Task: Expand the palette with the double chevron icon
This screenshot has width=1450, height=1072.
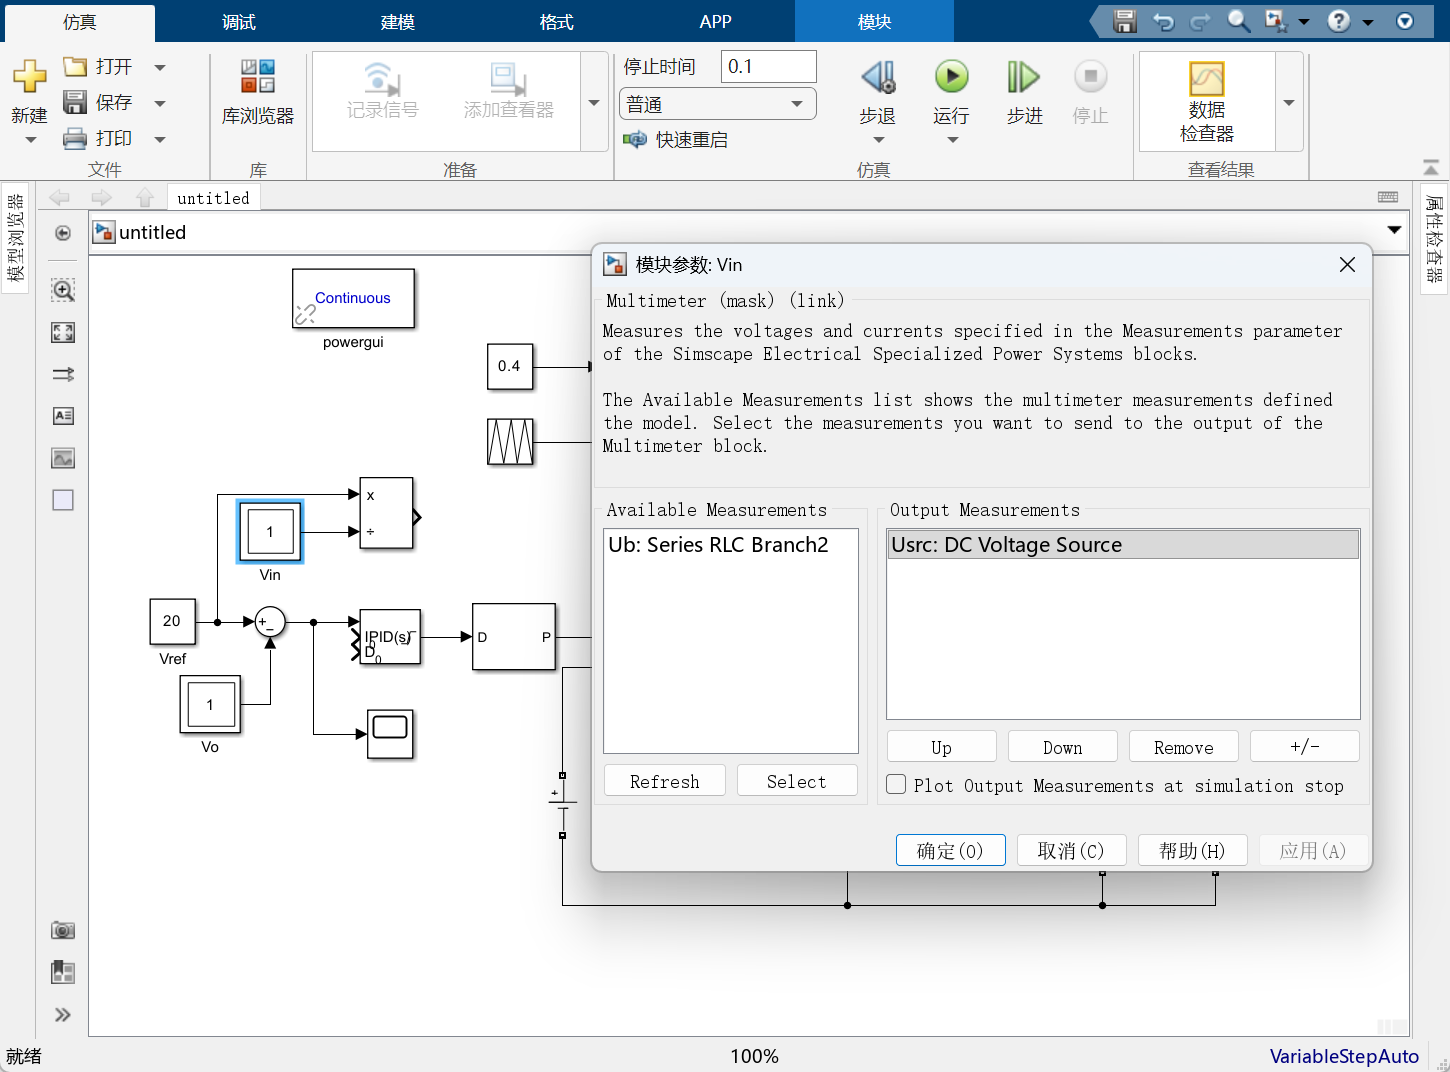Action: [63, 1015]
